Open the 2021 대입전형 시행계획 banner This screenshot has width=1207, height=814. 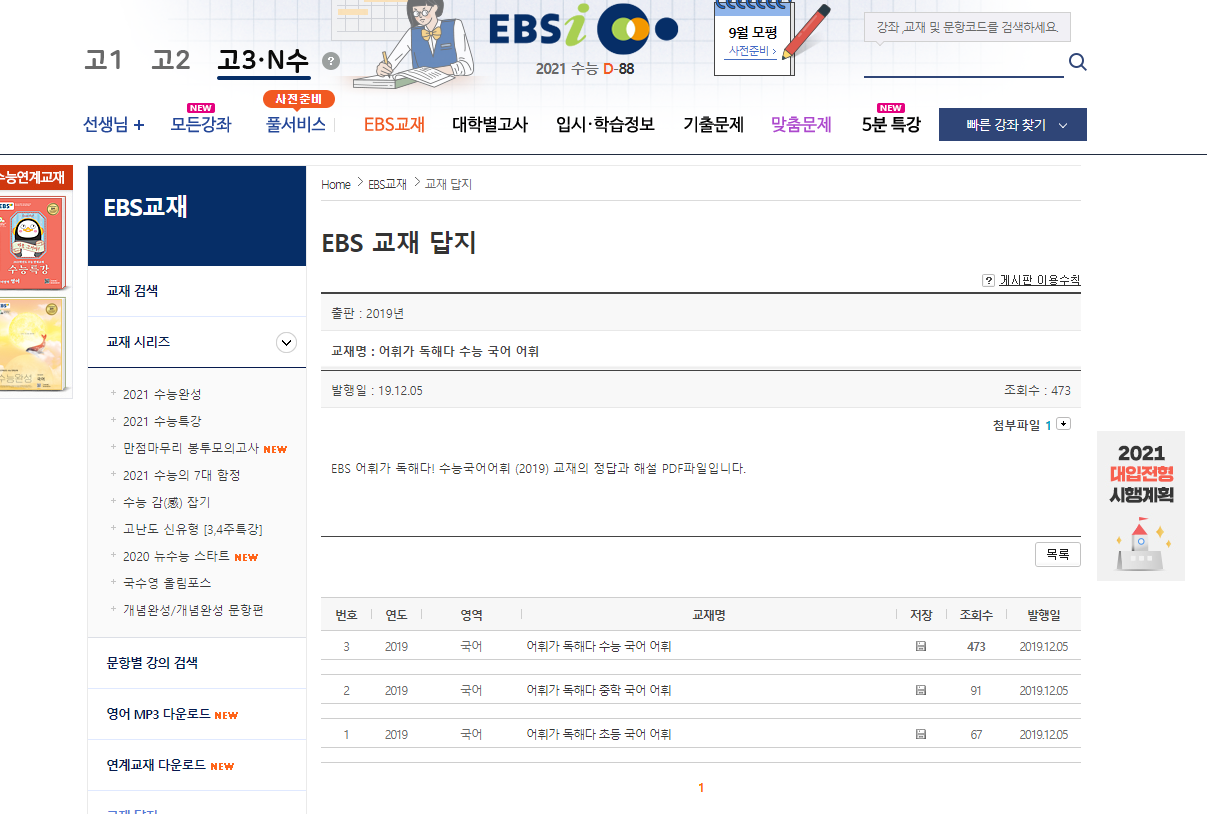(x=1141, y=506)
